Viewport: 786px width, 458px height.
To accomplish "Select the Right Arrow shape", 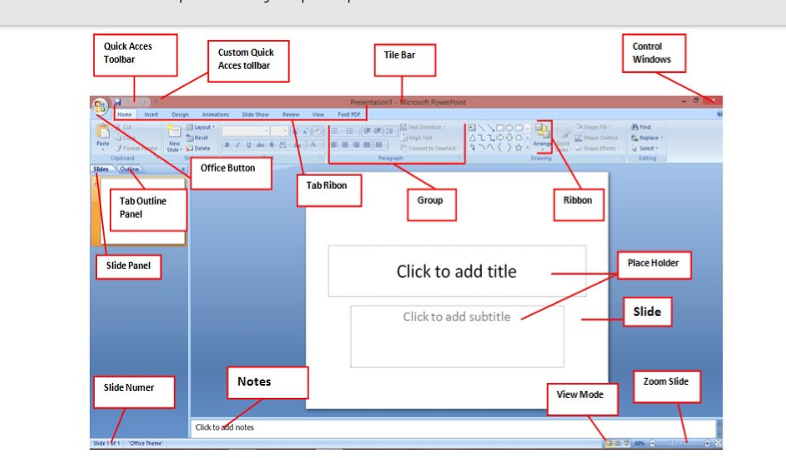I will (x=500, y=138).
